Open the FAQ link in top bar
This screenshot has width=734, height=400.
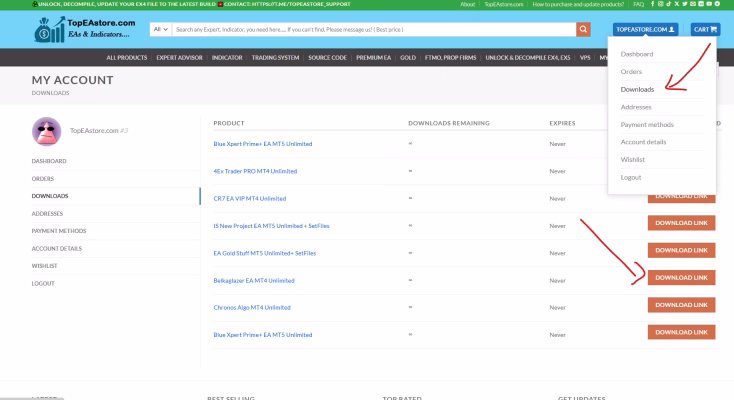click(638, 5)
